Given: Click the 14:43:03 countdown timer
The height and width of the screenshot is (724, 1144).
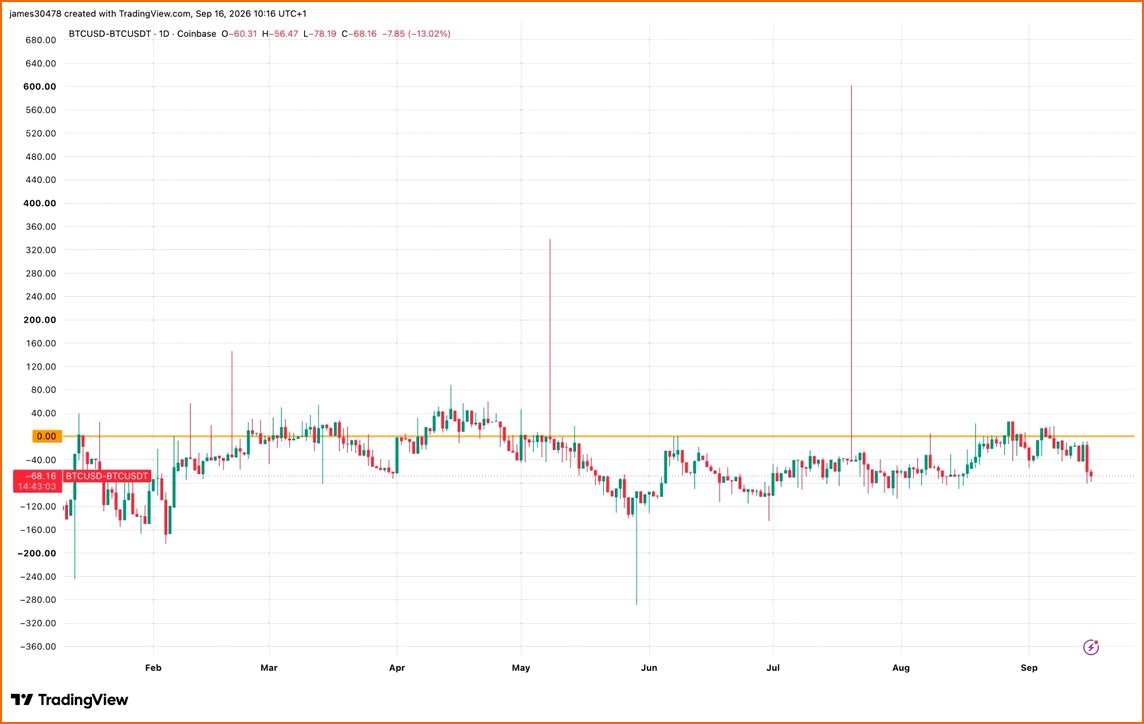Looking at the screenshot, I should [36, 486].
